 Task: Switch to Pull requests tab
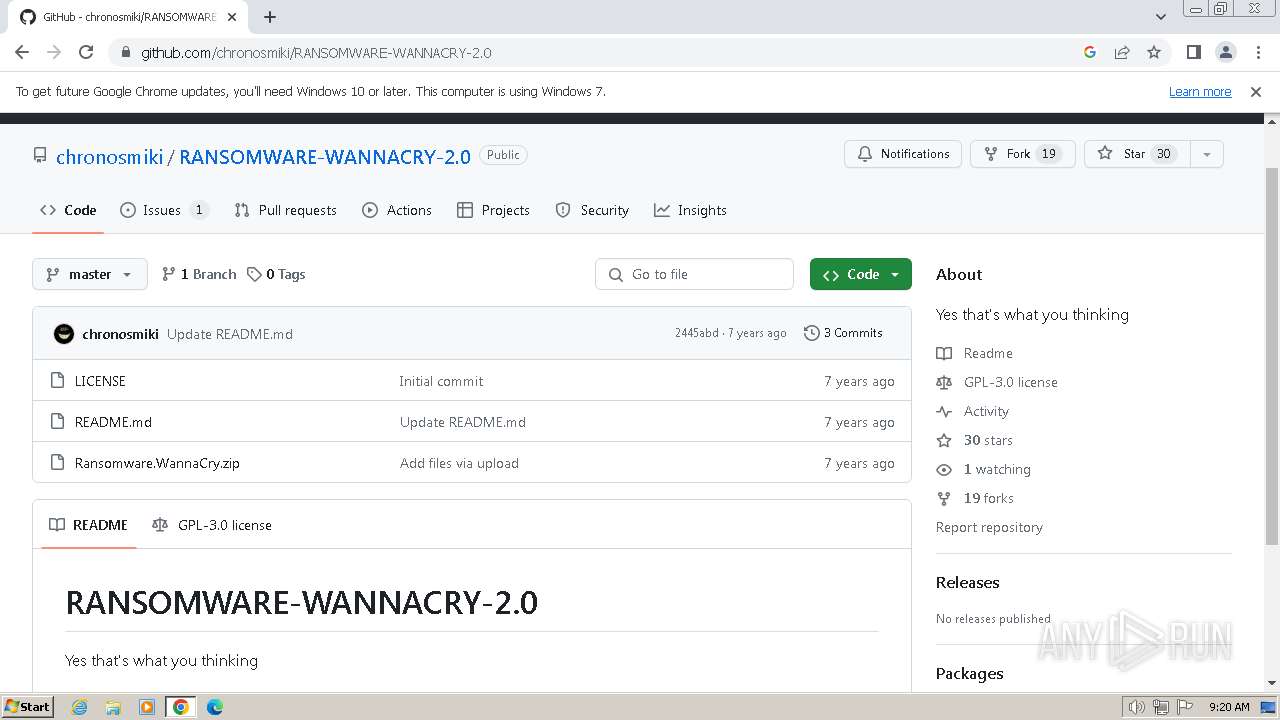[x=285, y=210]
